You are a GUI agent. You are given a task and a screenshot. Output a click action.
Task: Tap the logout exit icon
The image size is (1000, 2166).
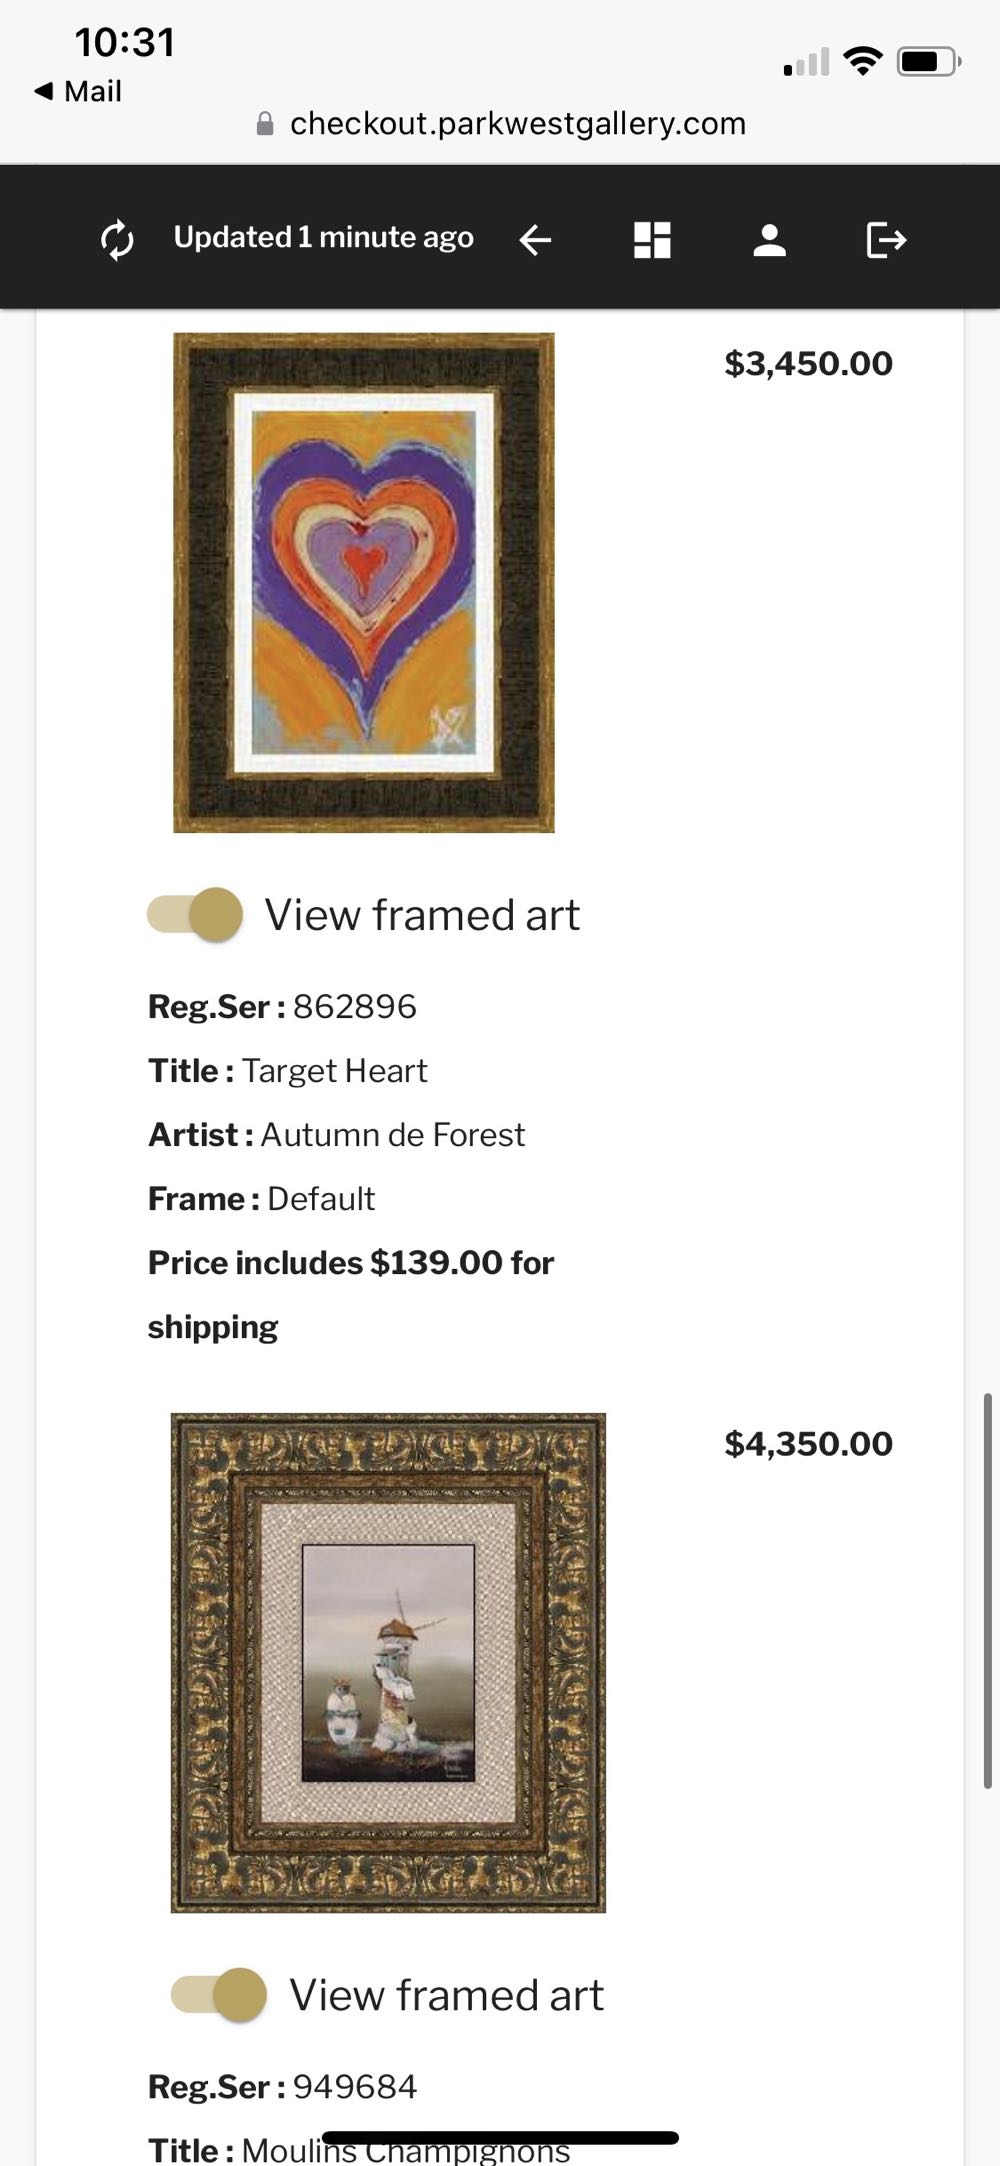885,240
